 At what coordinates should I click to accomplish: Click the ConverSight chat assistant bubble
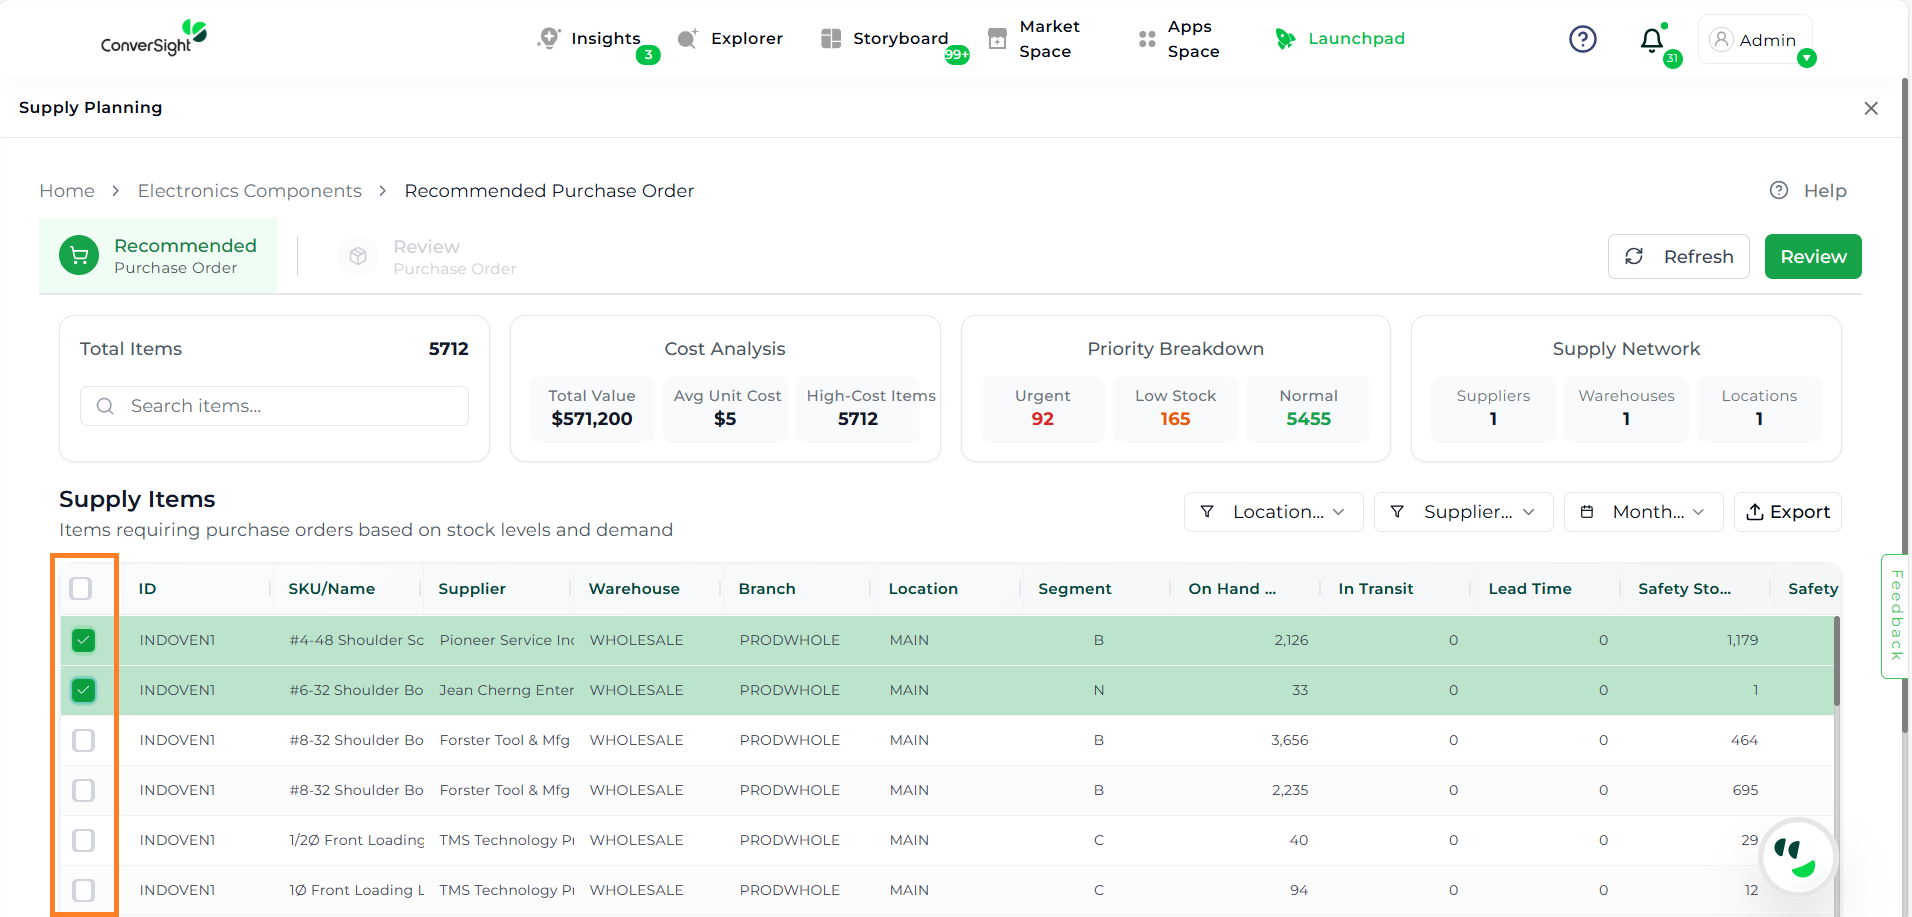(x=1797, y=857)
